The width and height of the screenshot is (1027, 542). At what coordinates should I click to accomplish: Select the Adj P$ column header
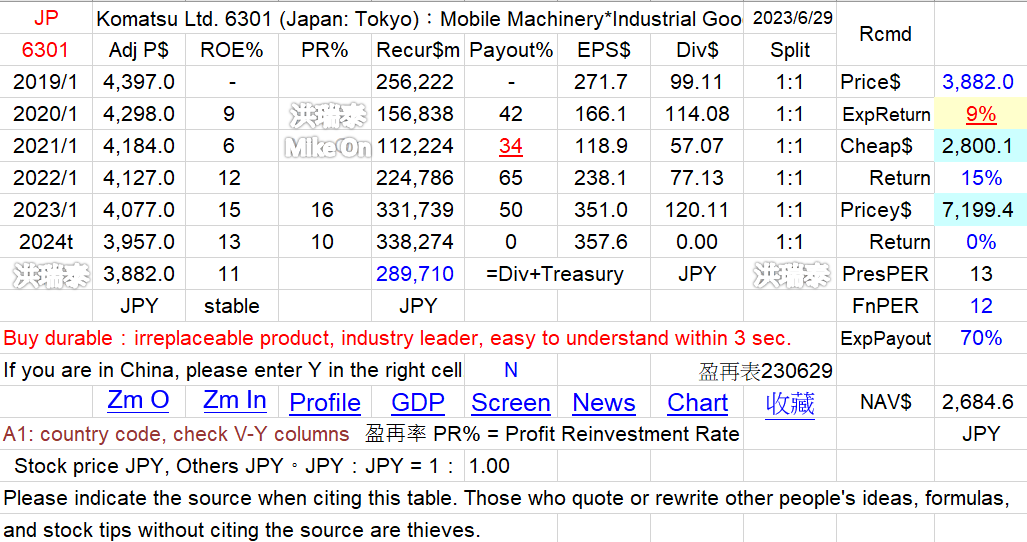139,50
